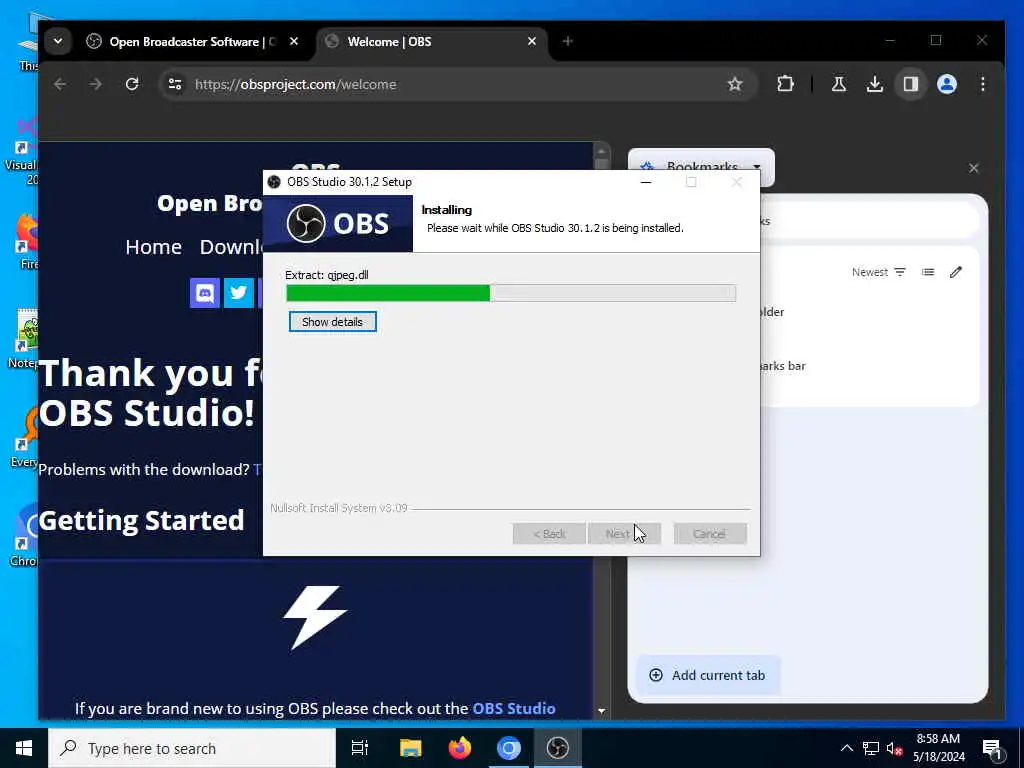This screenshot has height=768, width=1024.
Task: Select the Chrome taskbar icon
Action: click(509, 748)
